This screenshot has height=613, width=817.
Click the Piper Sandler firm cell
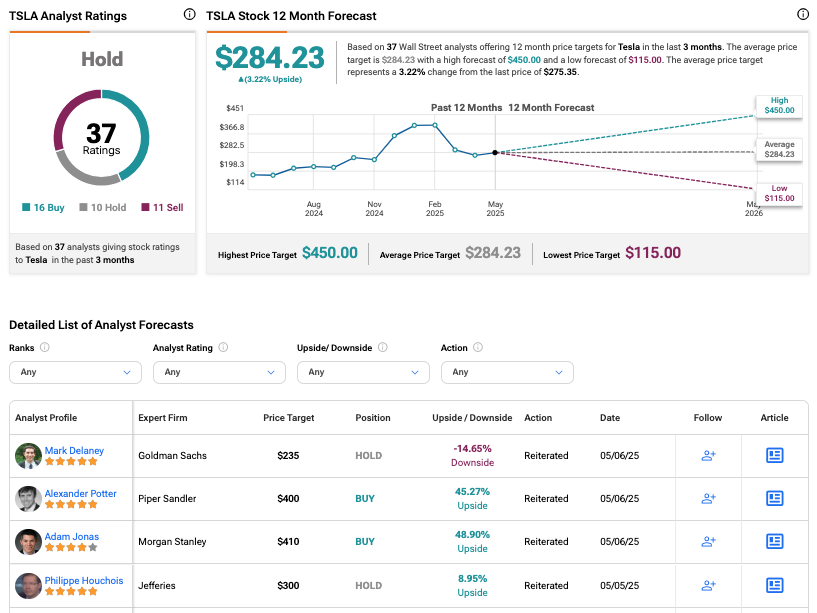(x=167, y=499)
